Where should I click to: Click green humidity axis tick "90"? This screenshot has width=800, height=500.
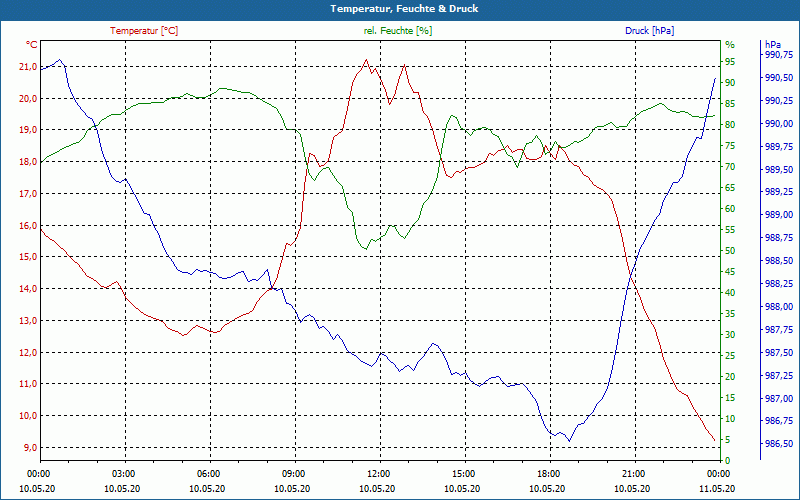730,83
